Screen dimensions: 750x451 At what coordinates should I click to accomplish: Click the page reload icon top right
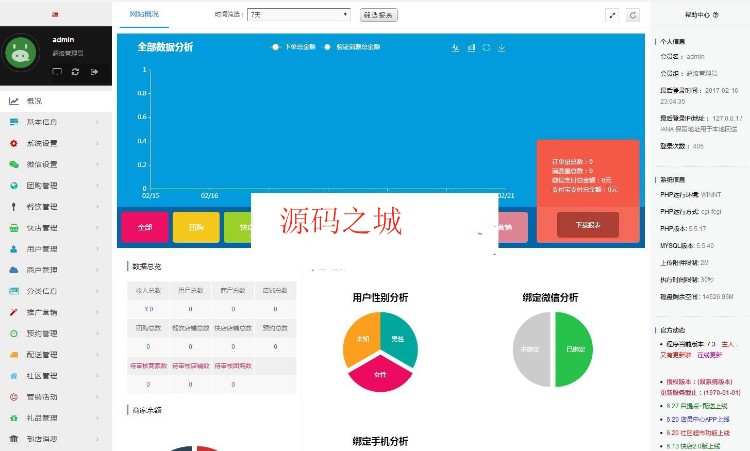tap(633, 15)
